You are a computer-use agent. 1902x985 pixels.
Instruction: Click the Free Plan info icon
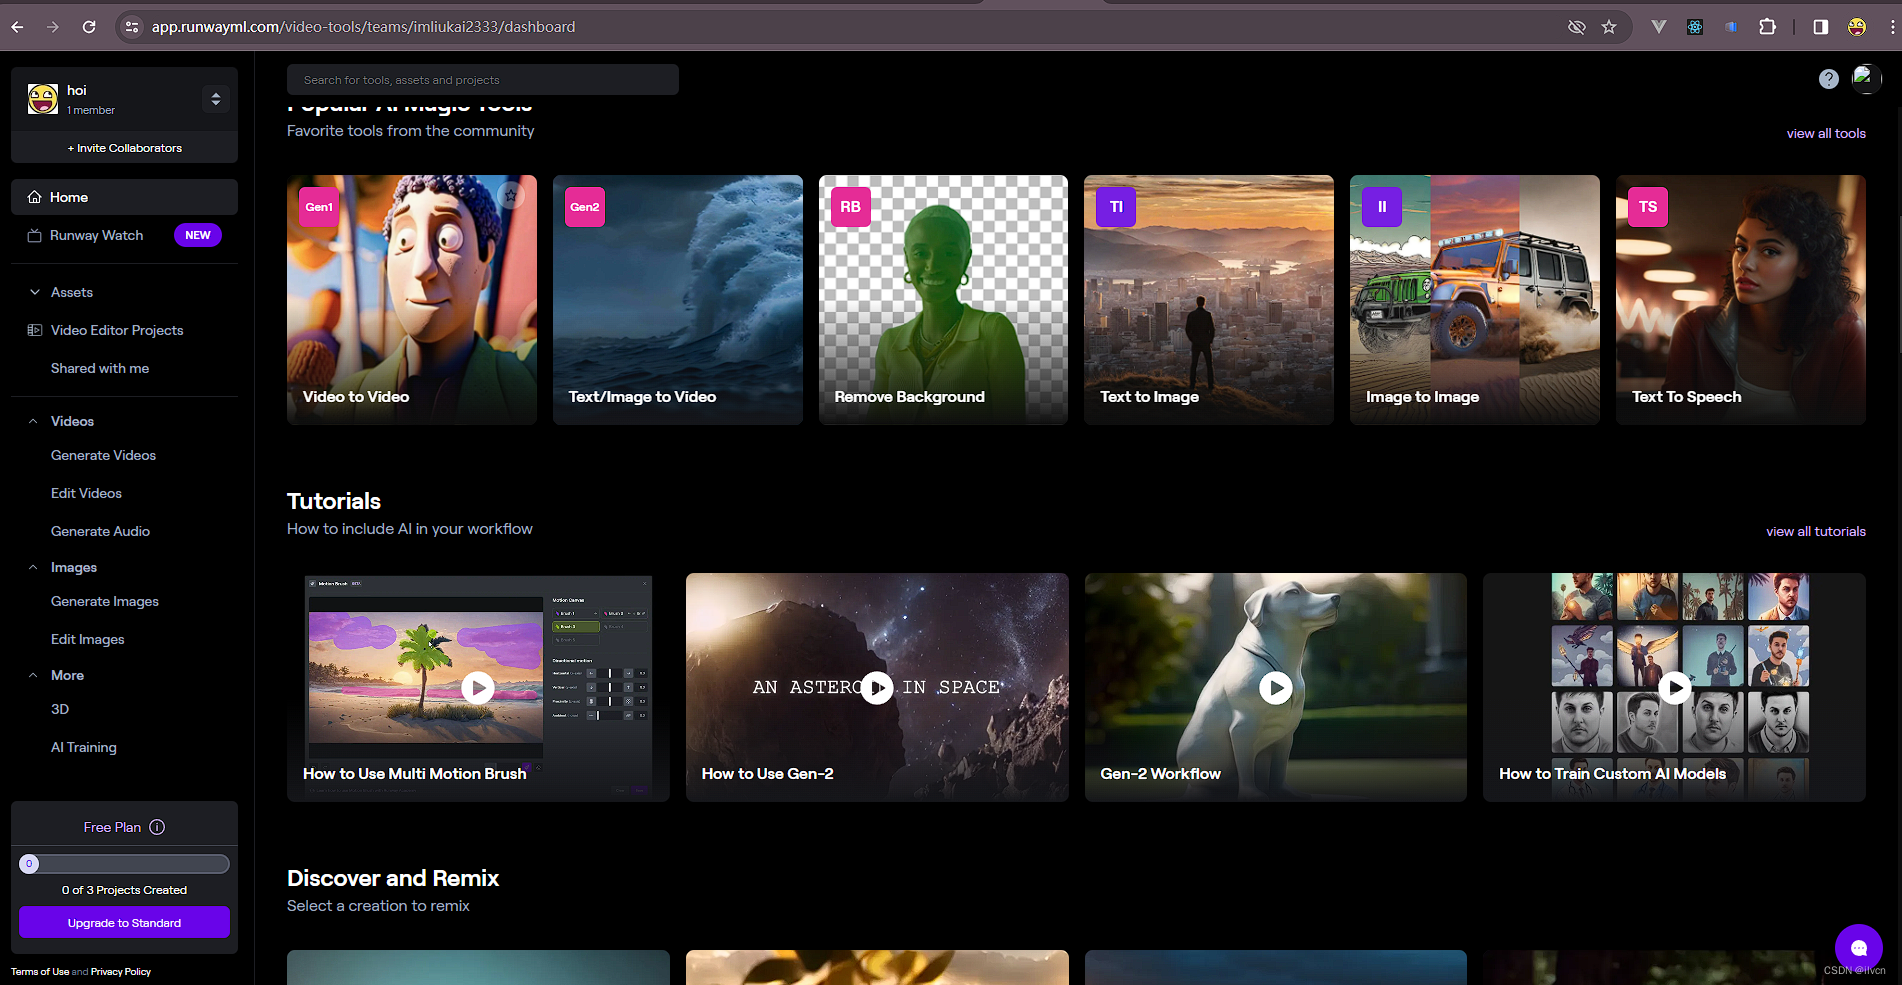click(157, 827)
